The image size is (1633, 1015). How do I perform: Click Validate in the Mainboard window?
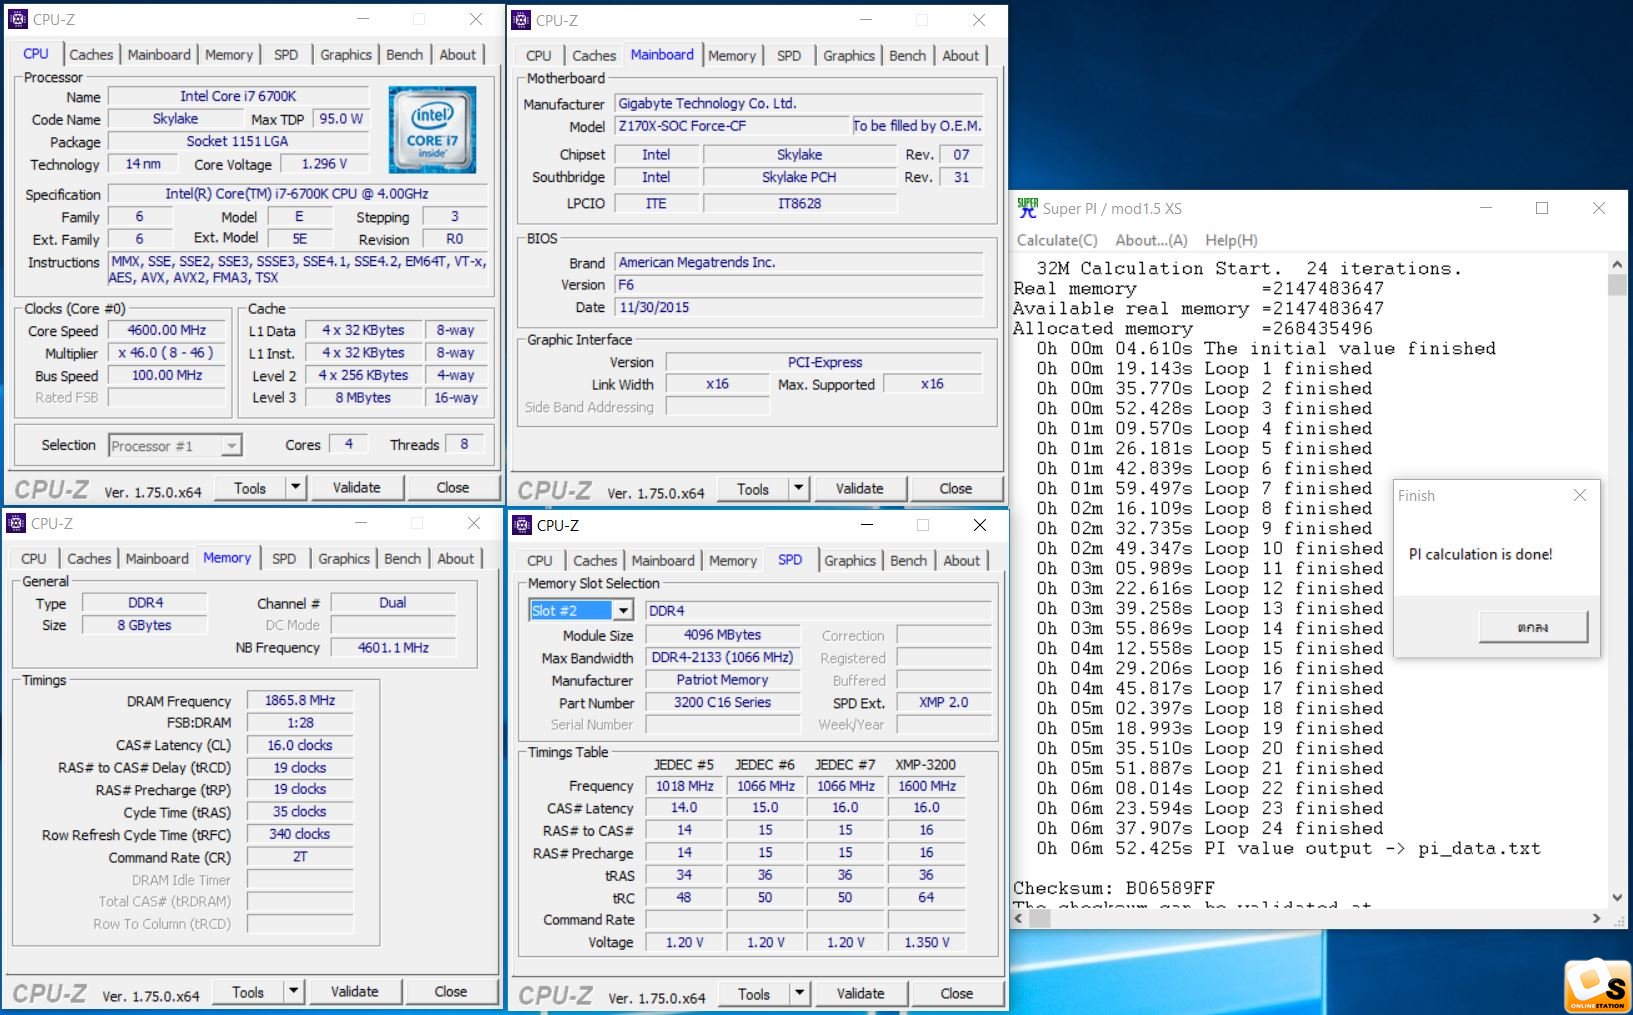click(x=859, y=488)
